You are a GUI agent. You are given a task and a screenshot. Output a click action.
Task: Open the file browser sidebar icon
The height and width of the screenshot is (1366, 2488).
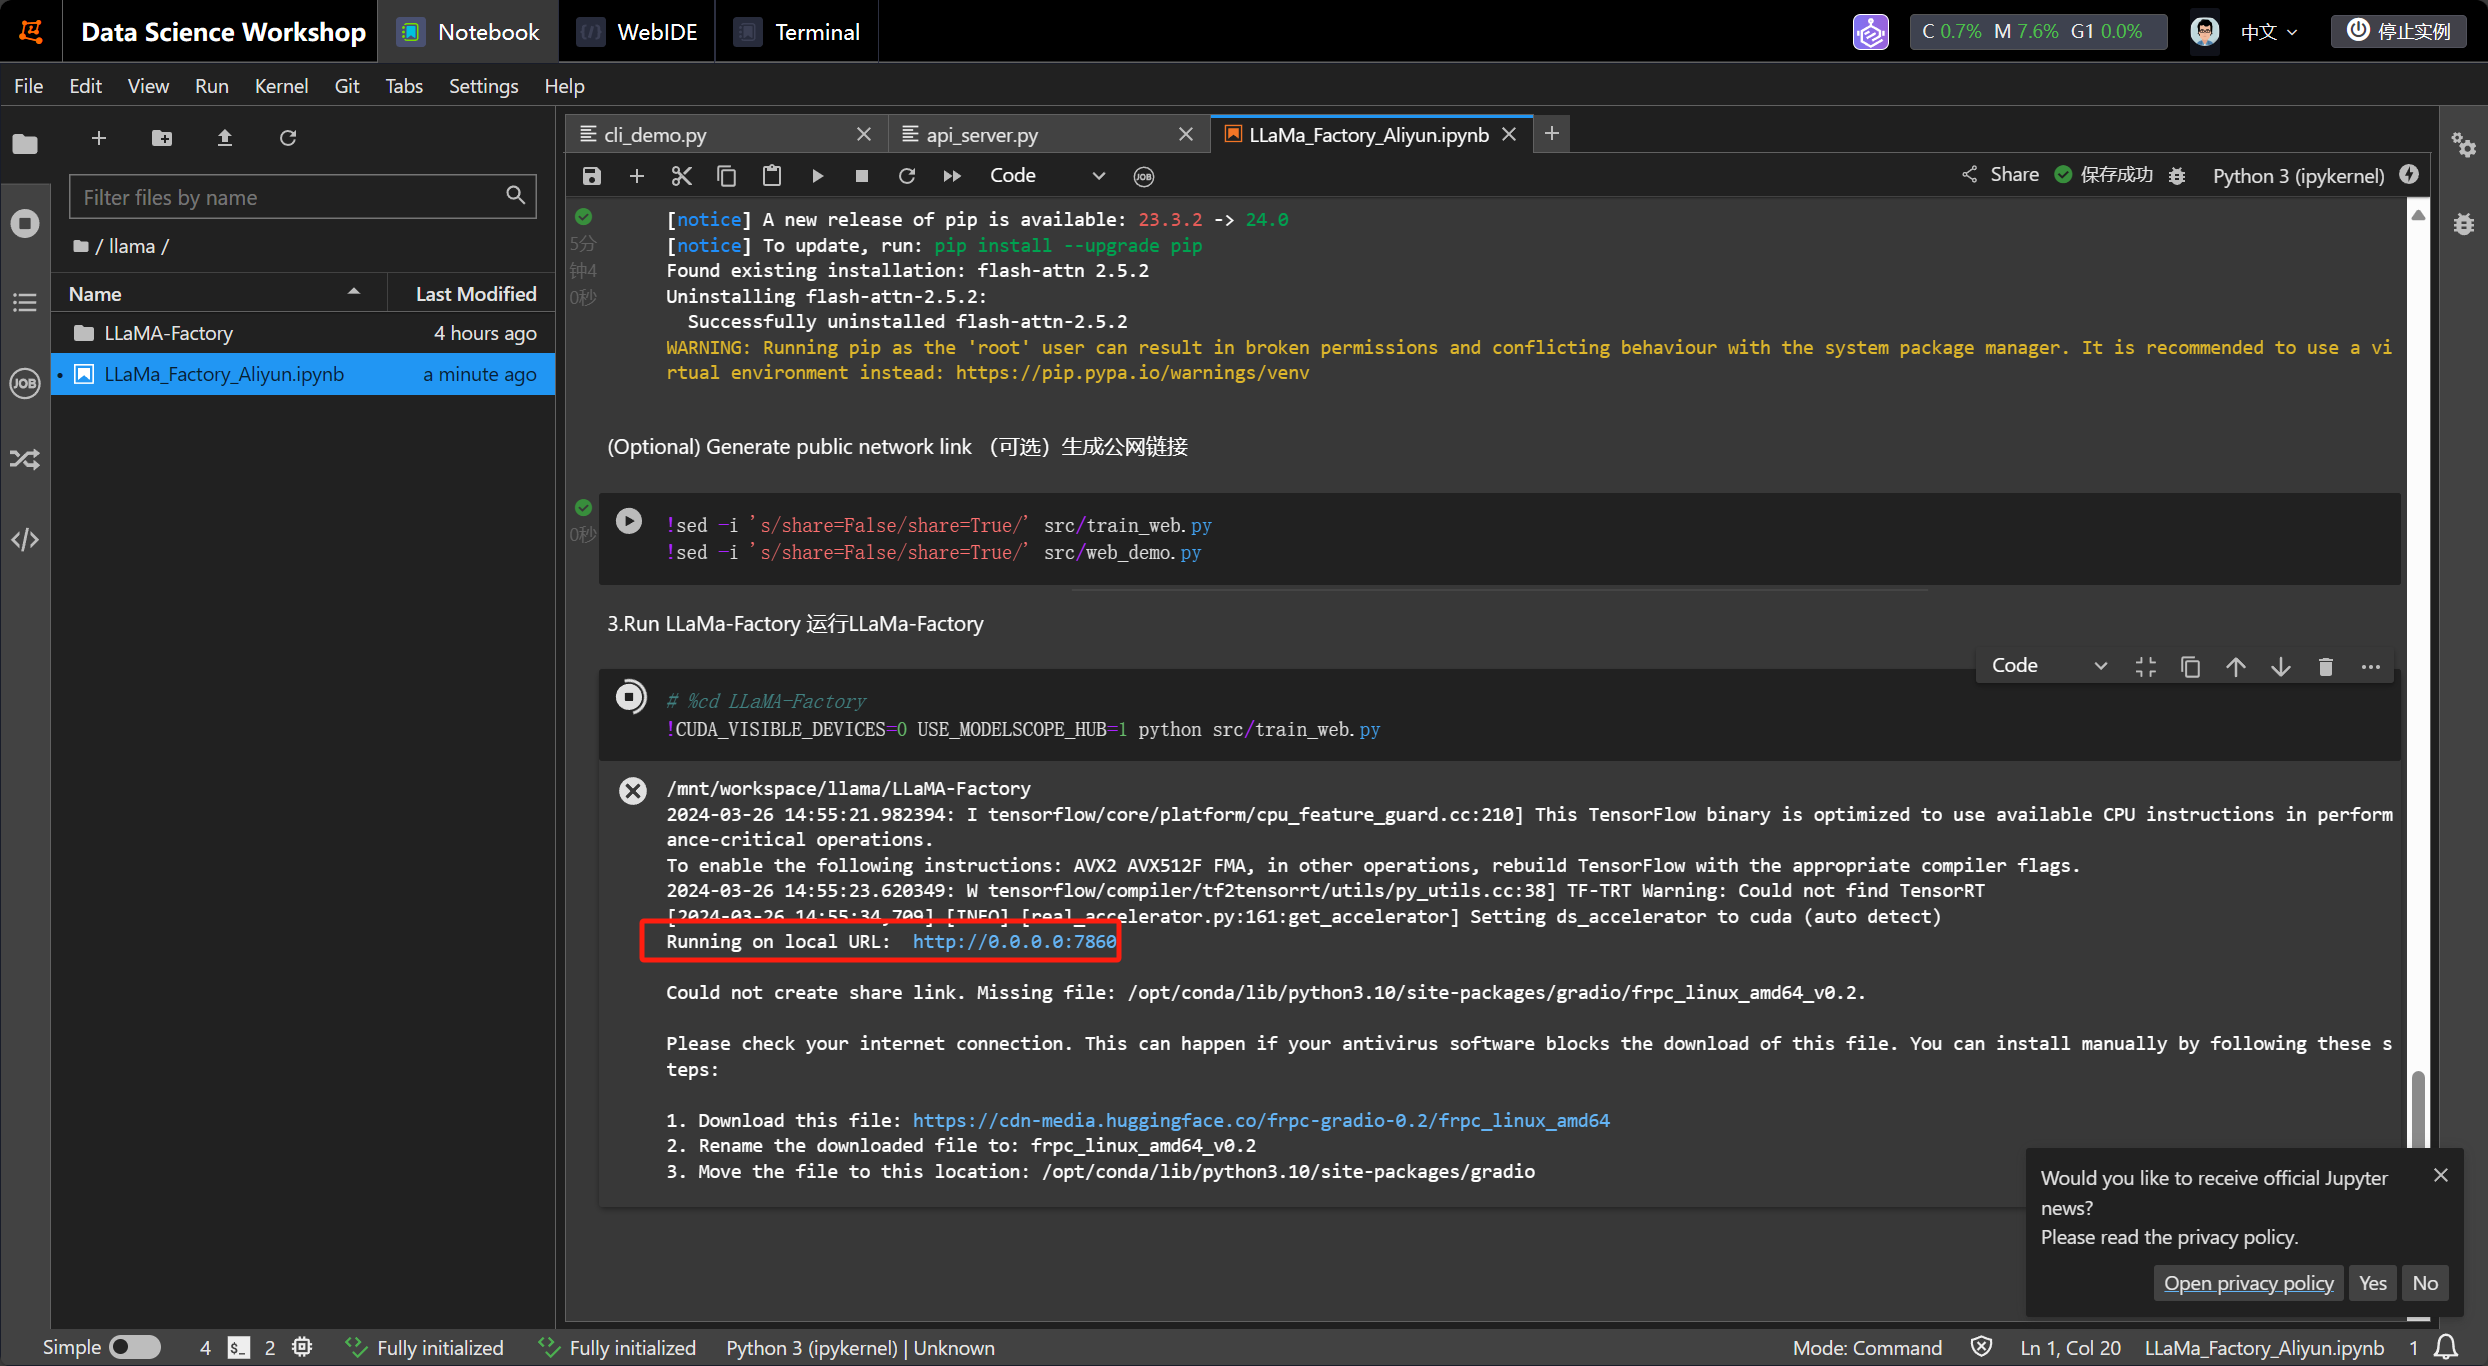coord(25,144)
